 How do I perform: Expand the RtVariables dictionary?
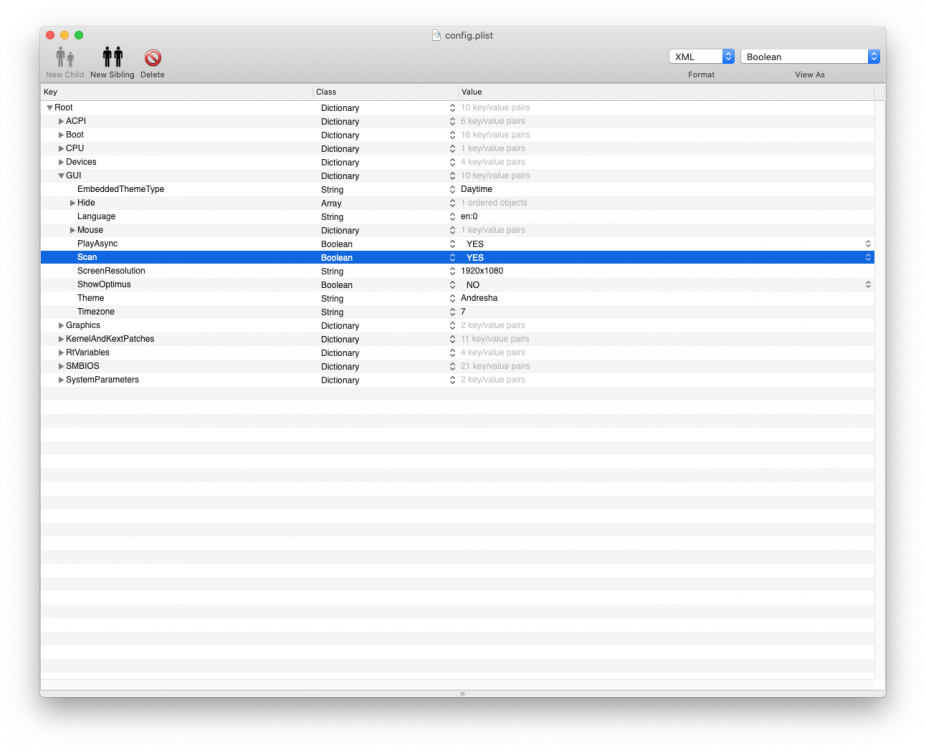(x=61, y=353)
